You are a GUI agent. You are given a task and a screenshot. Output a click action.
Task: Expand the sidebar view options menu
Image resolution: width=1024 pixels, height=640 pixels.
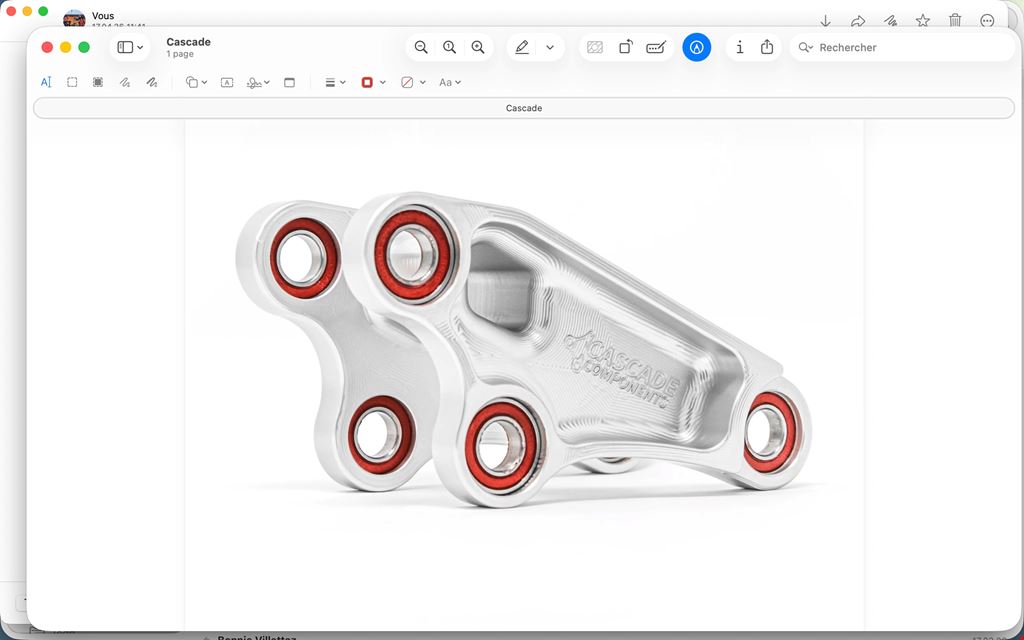[x=130, y=47]
